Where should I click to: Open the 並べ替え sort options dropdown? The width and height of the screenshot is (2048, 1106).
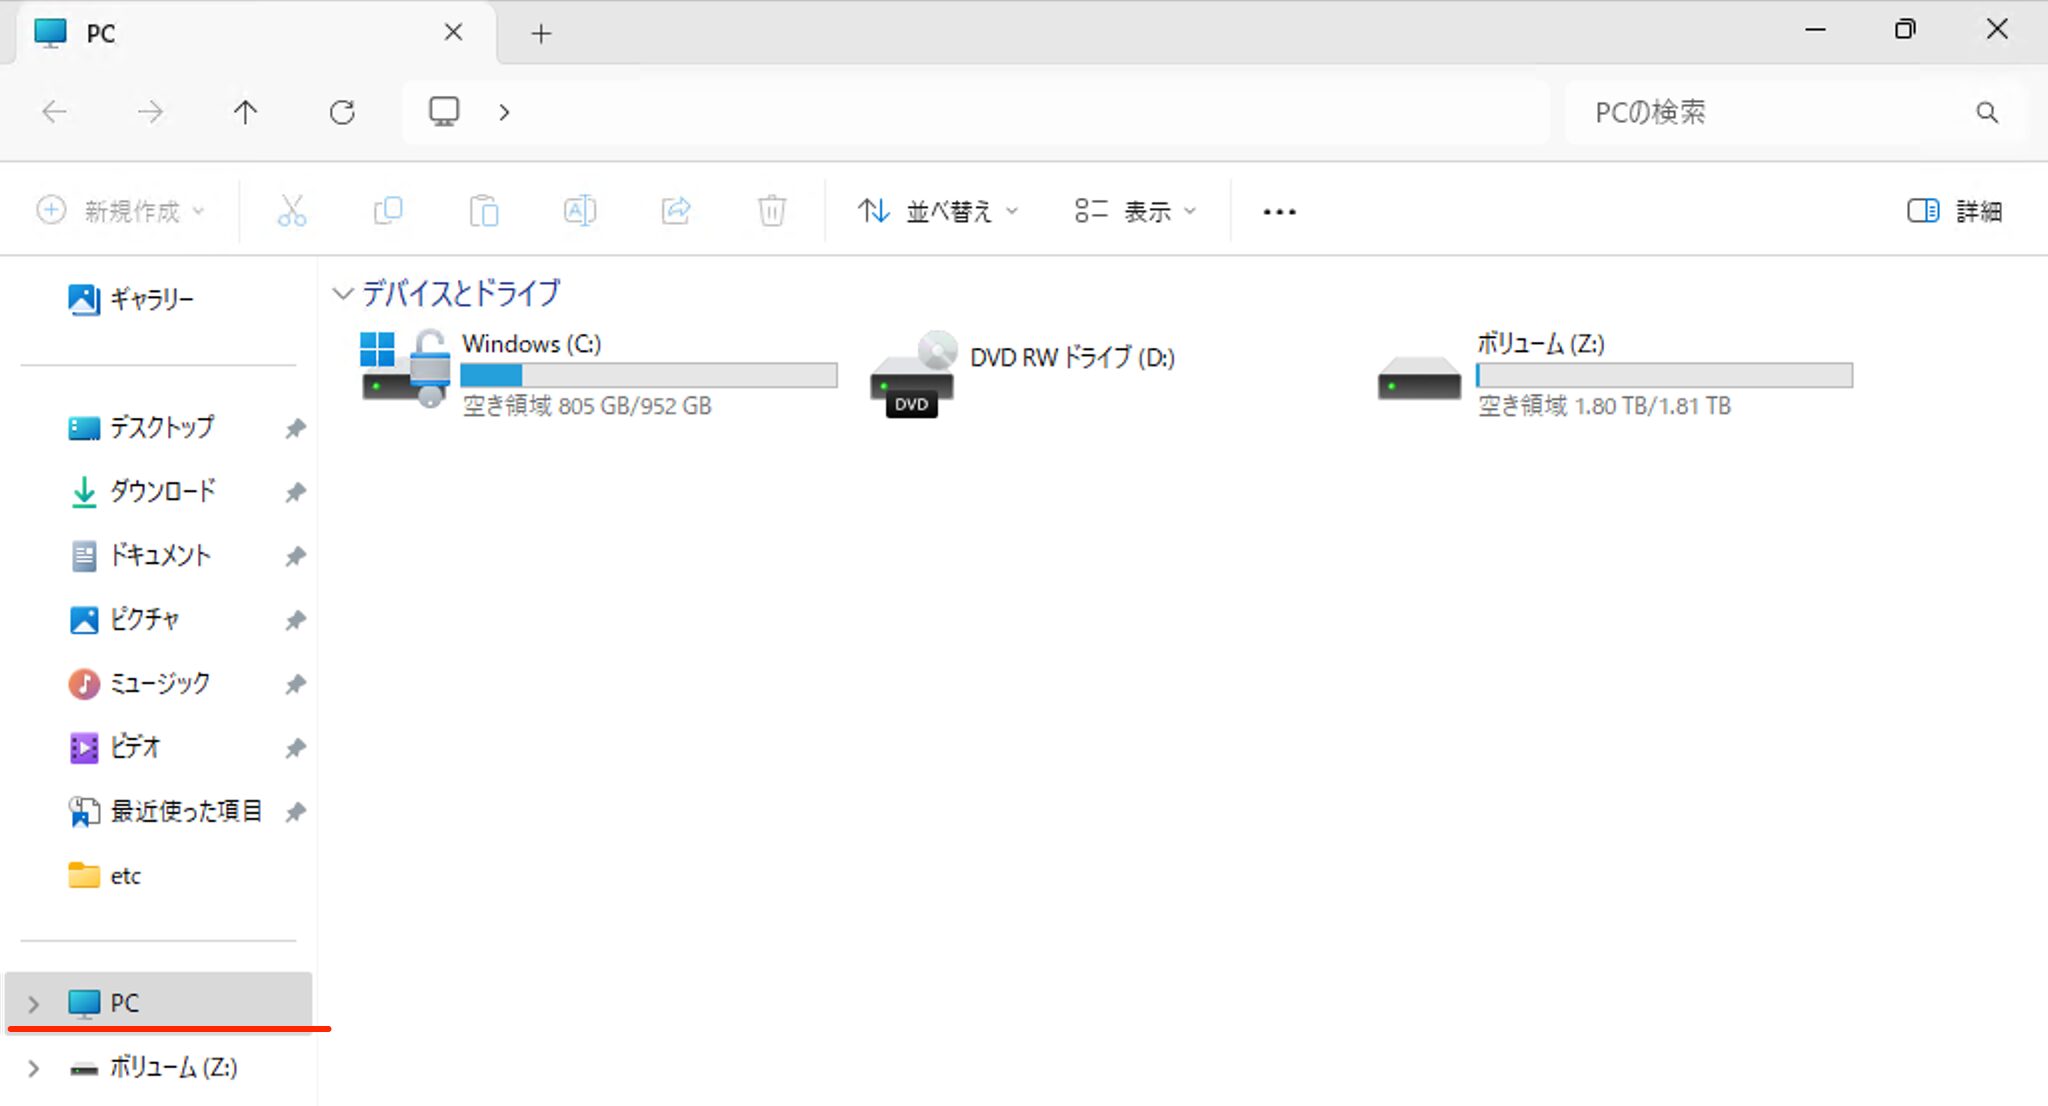point(937,211)
